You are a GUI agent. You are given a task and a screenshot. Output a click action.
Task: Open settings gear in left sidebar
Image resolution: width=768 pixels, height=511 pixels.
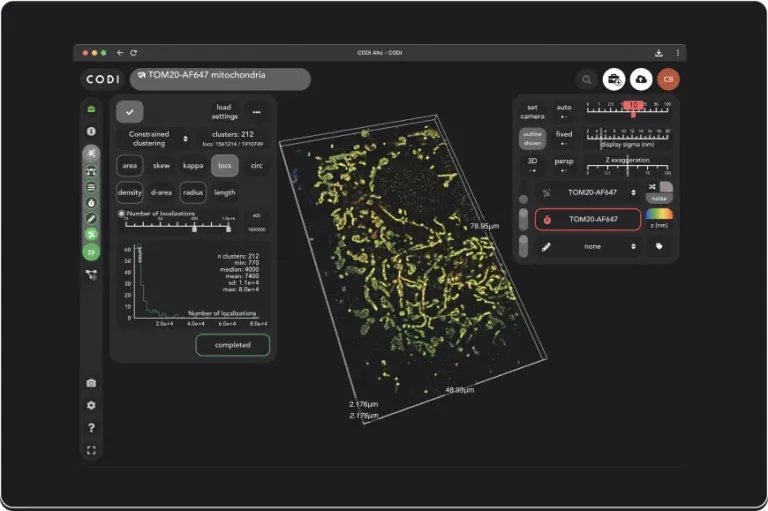[91, 406]
